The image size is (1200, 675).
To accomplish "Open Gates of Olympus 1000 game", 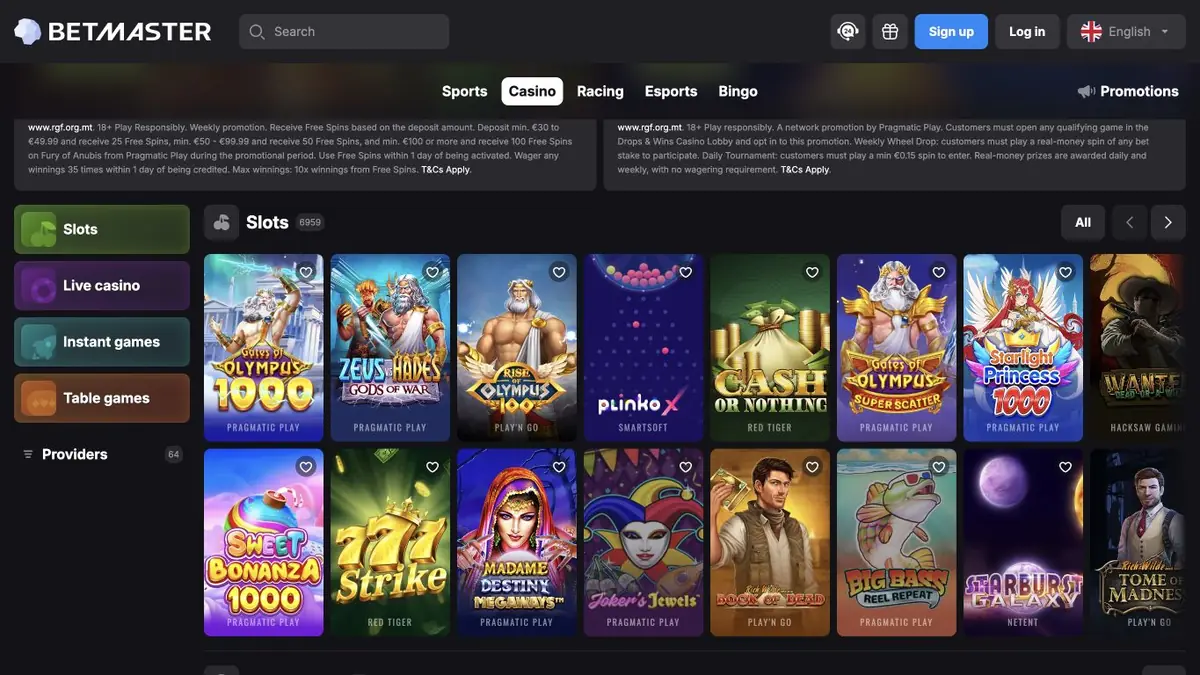I will [264, 348].
